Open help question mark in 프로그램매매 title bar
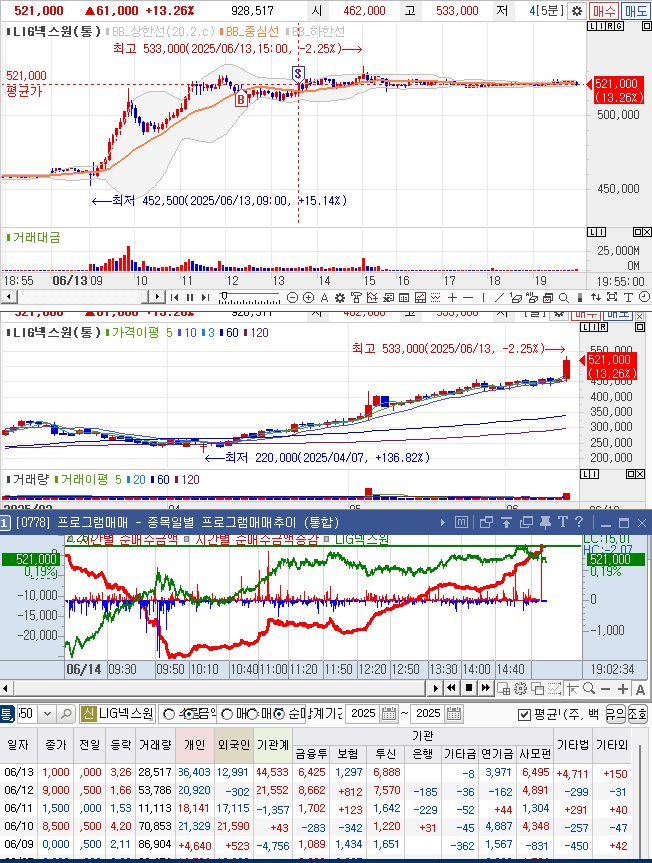The image size is (652, 863). [578, 522]
